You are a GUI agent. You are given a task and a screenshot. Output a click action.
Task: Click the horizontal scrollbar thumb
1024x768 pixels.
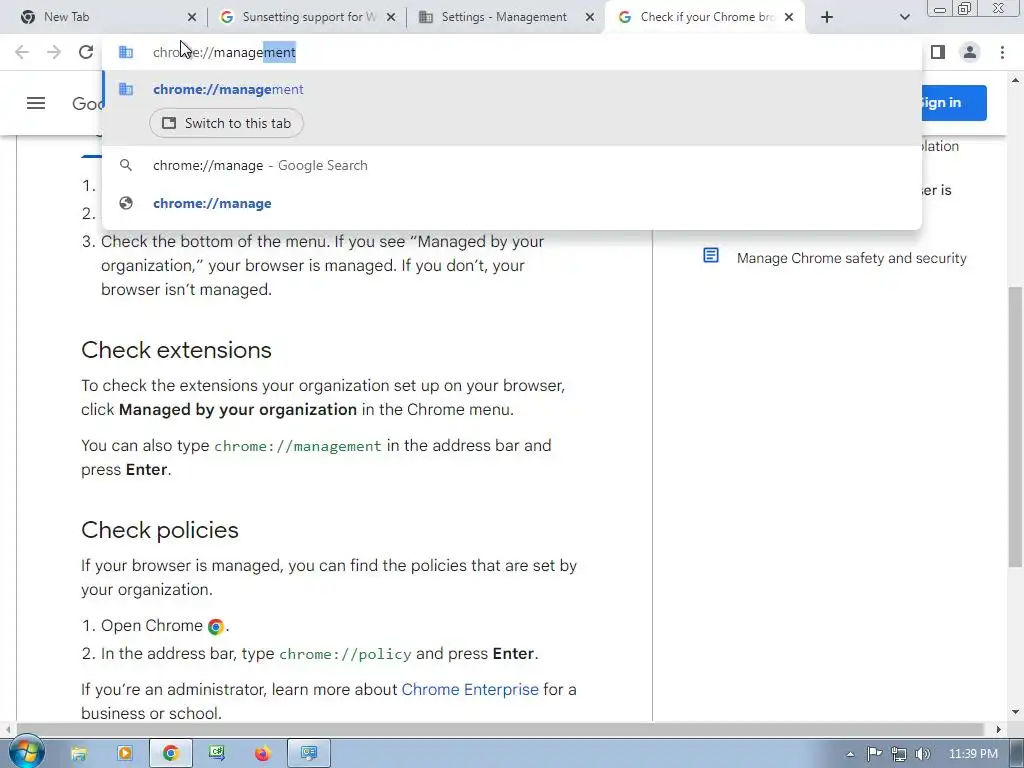(500, 729)
